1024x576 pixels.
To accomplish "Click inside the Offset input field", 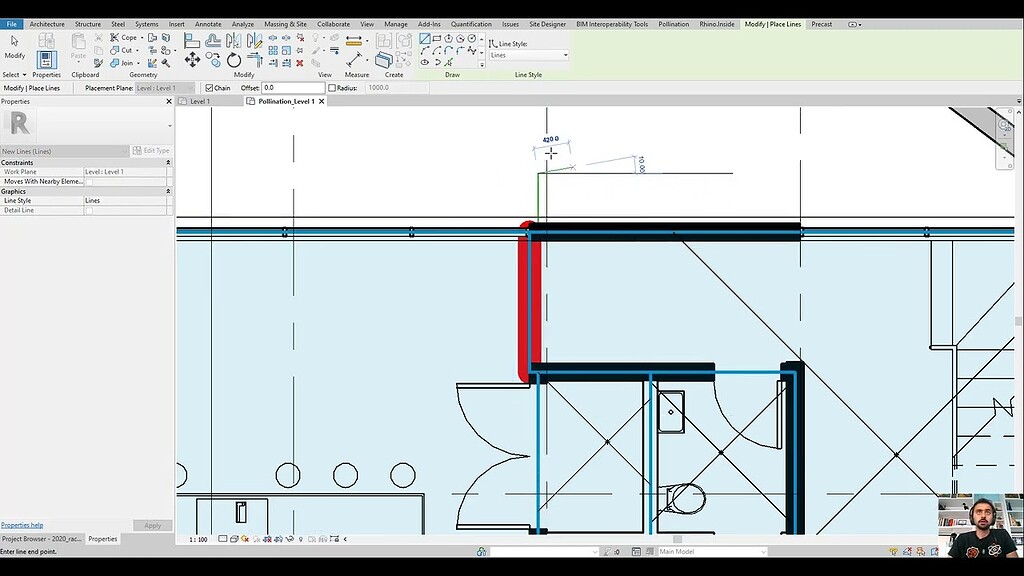I will coord(292,87).
